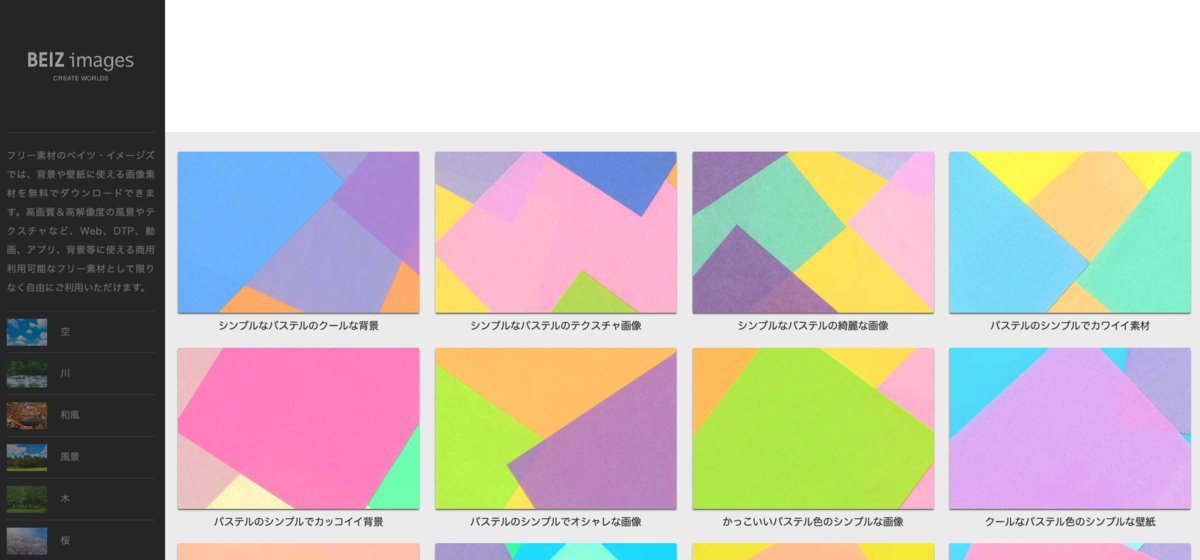The width and height of the screenshot is (1200, 560).
Task: Select the 桜 sidebar category label
Action: click(x=65, y=541)
